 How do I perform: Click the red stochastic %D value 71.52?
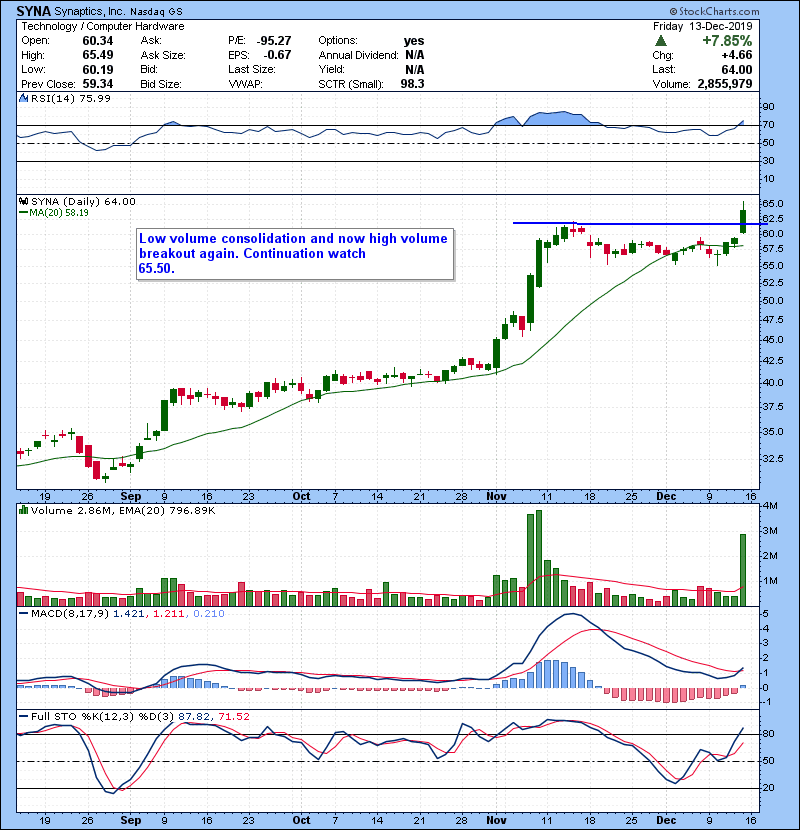coord(234,717)
